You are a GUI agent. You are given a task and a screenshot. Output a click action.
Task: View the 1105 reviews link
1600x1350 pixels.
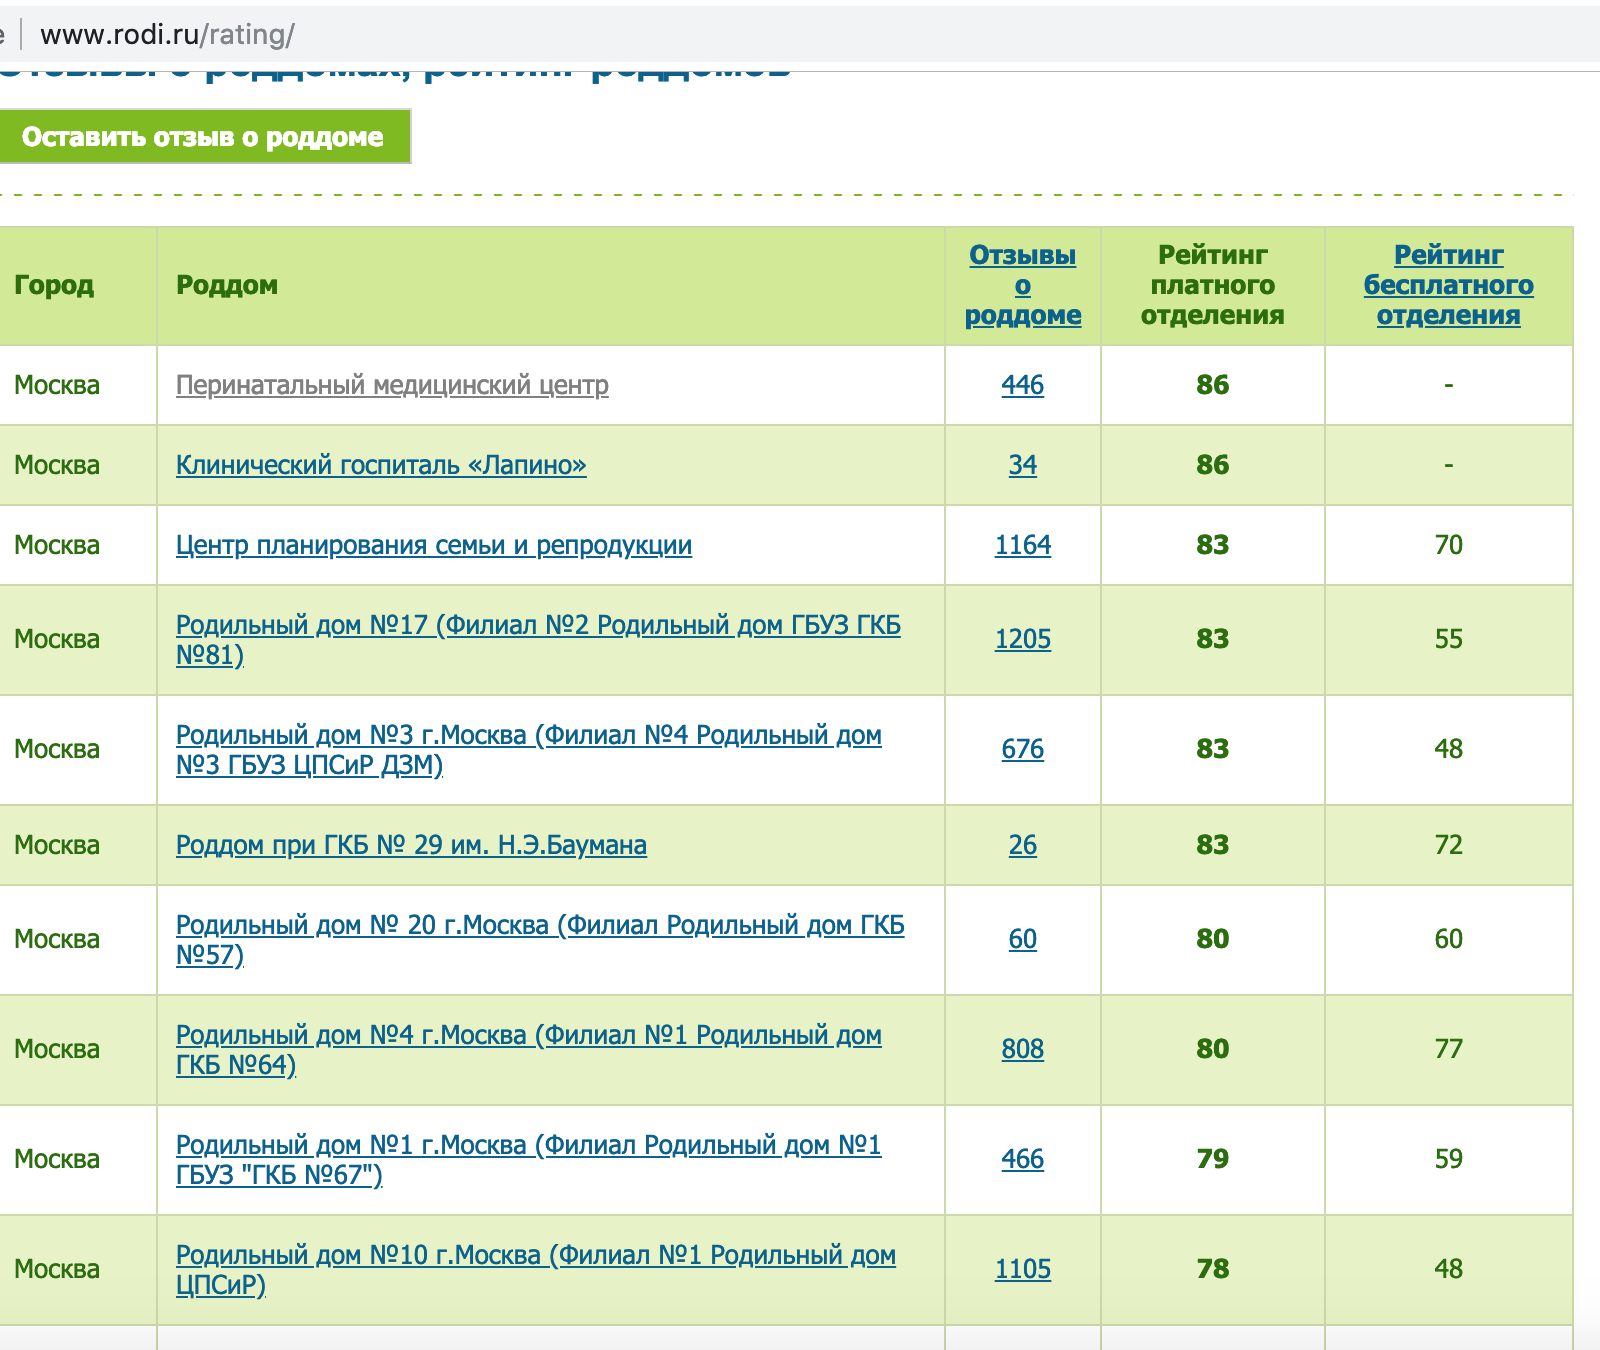click(1022, 1269)
